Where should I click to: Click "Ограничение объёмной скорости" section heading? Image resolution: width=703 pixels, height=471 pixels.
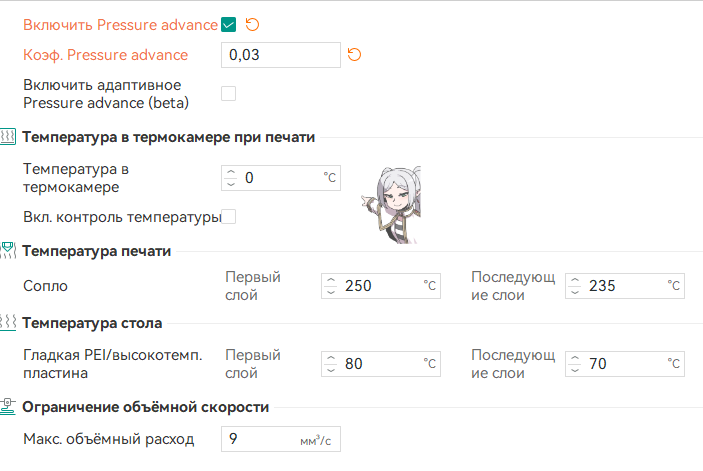(146, 407)
